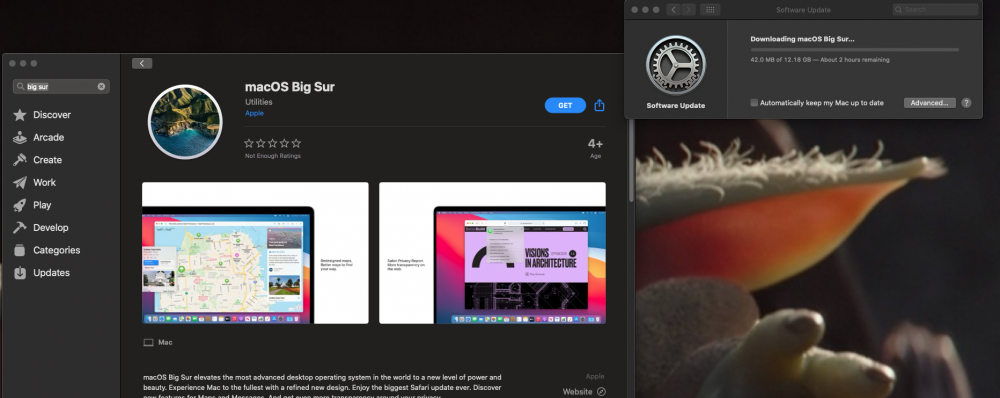Open the Maps screenshot thumbnail
The image size is (1000, 398).
click(x=255, y=253)
